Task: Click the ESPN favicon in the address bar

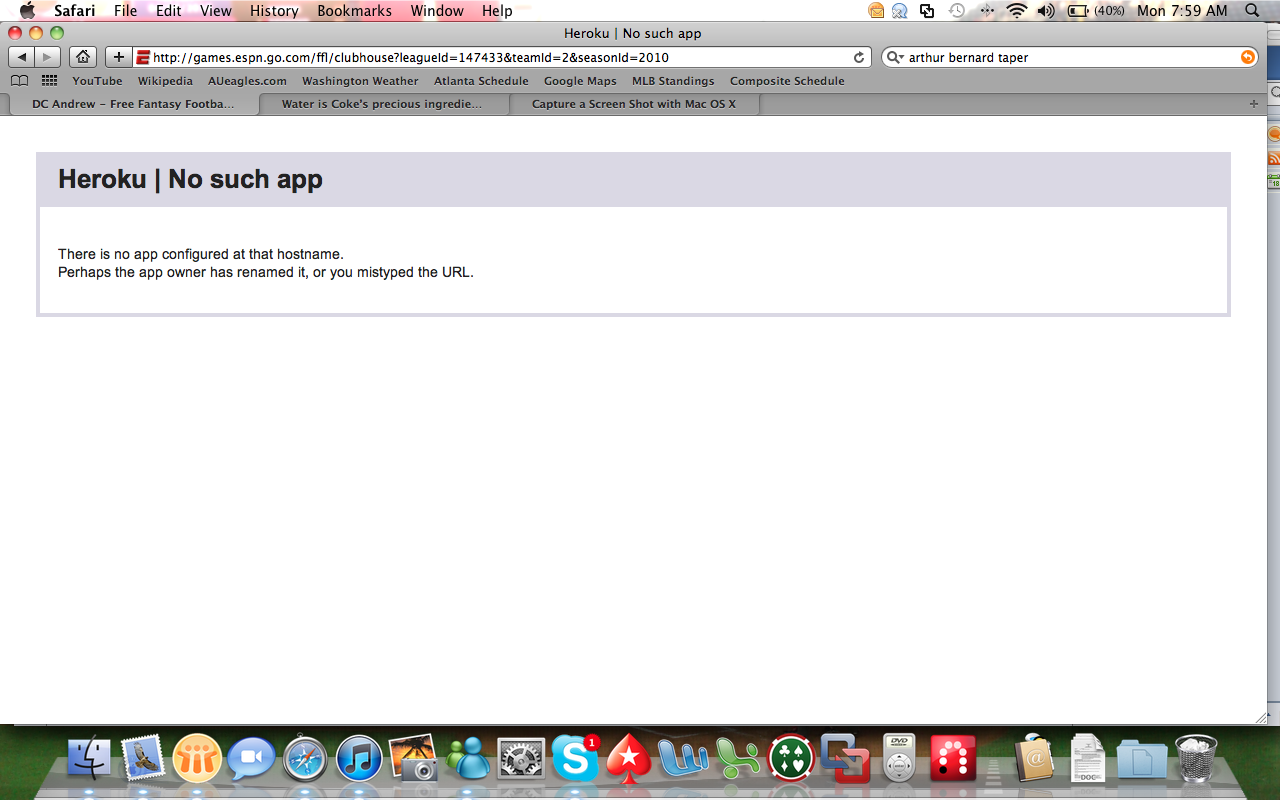Action: 143,58
